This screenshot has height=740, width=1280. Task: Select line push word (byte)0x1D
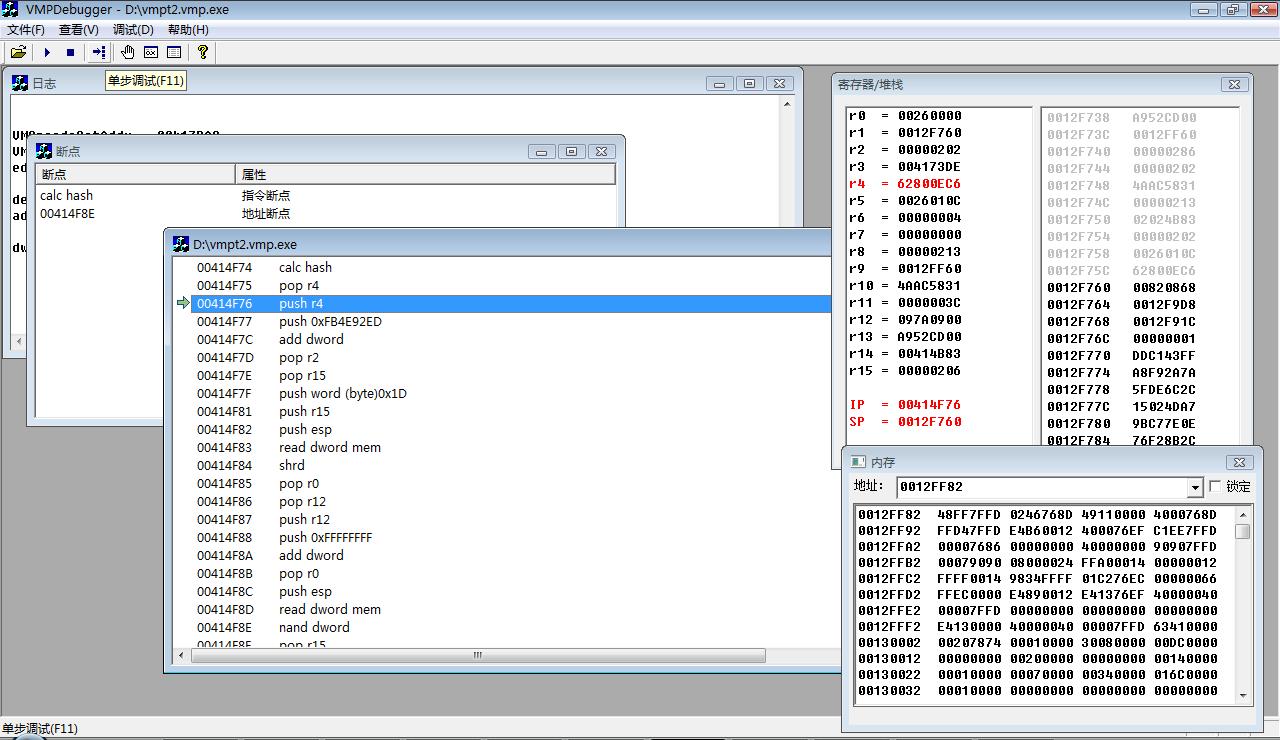(510, 393)
